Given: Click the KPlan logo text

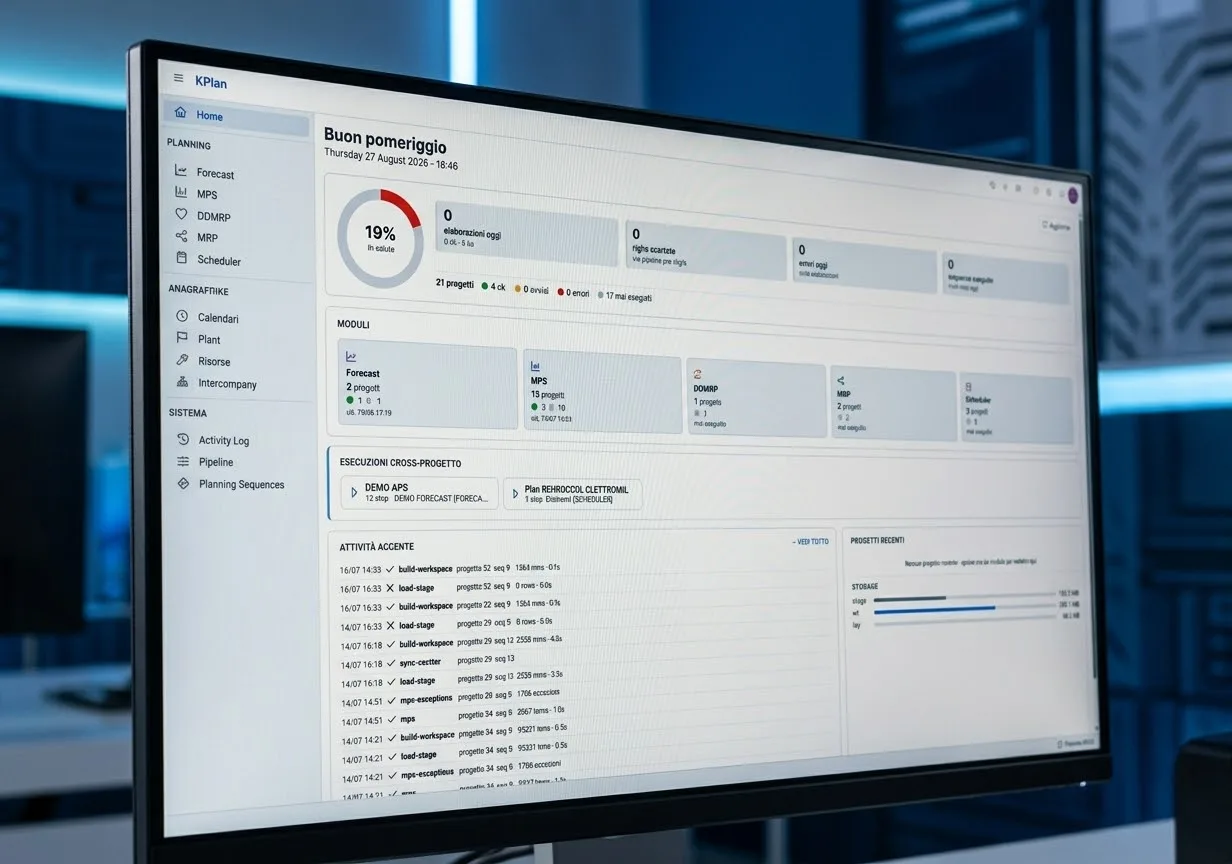Looking at the screenshot, I should click(x=211, y=82).
